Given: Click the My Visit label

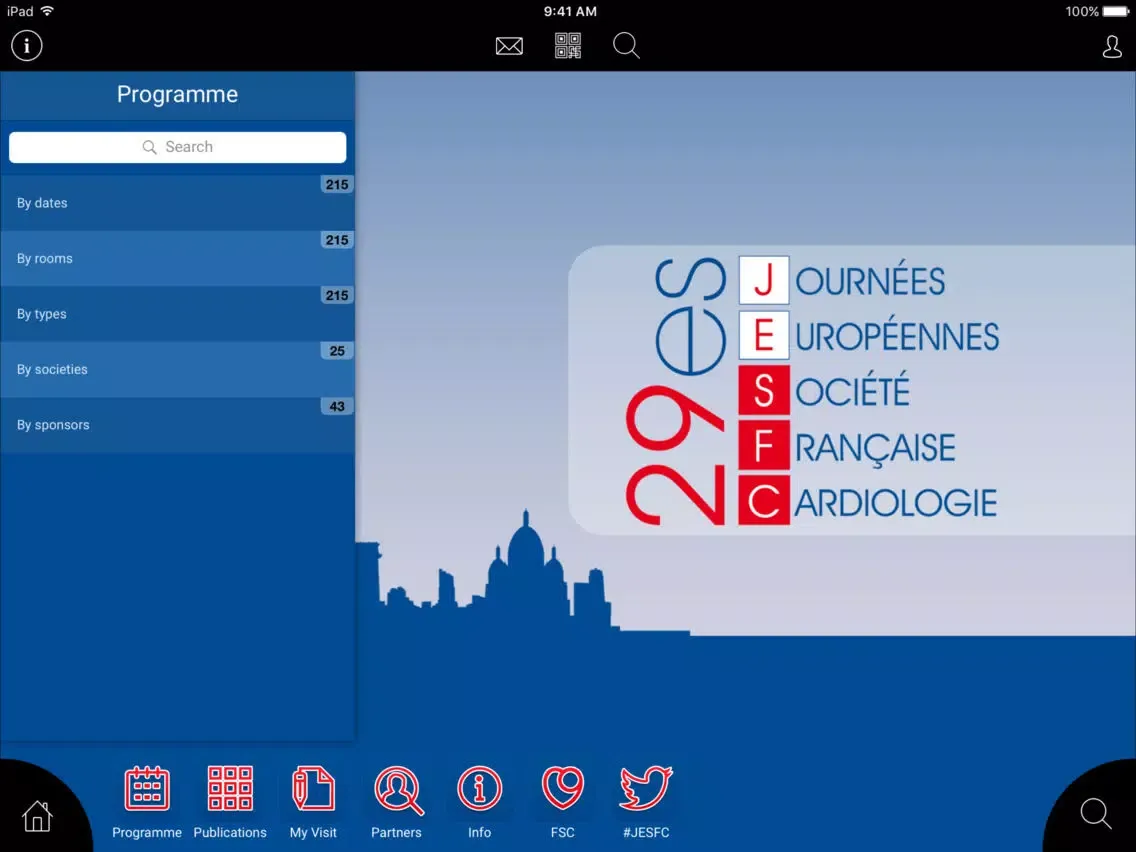Looking at the screenshot, I should (313, 832).
